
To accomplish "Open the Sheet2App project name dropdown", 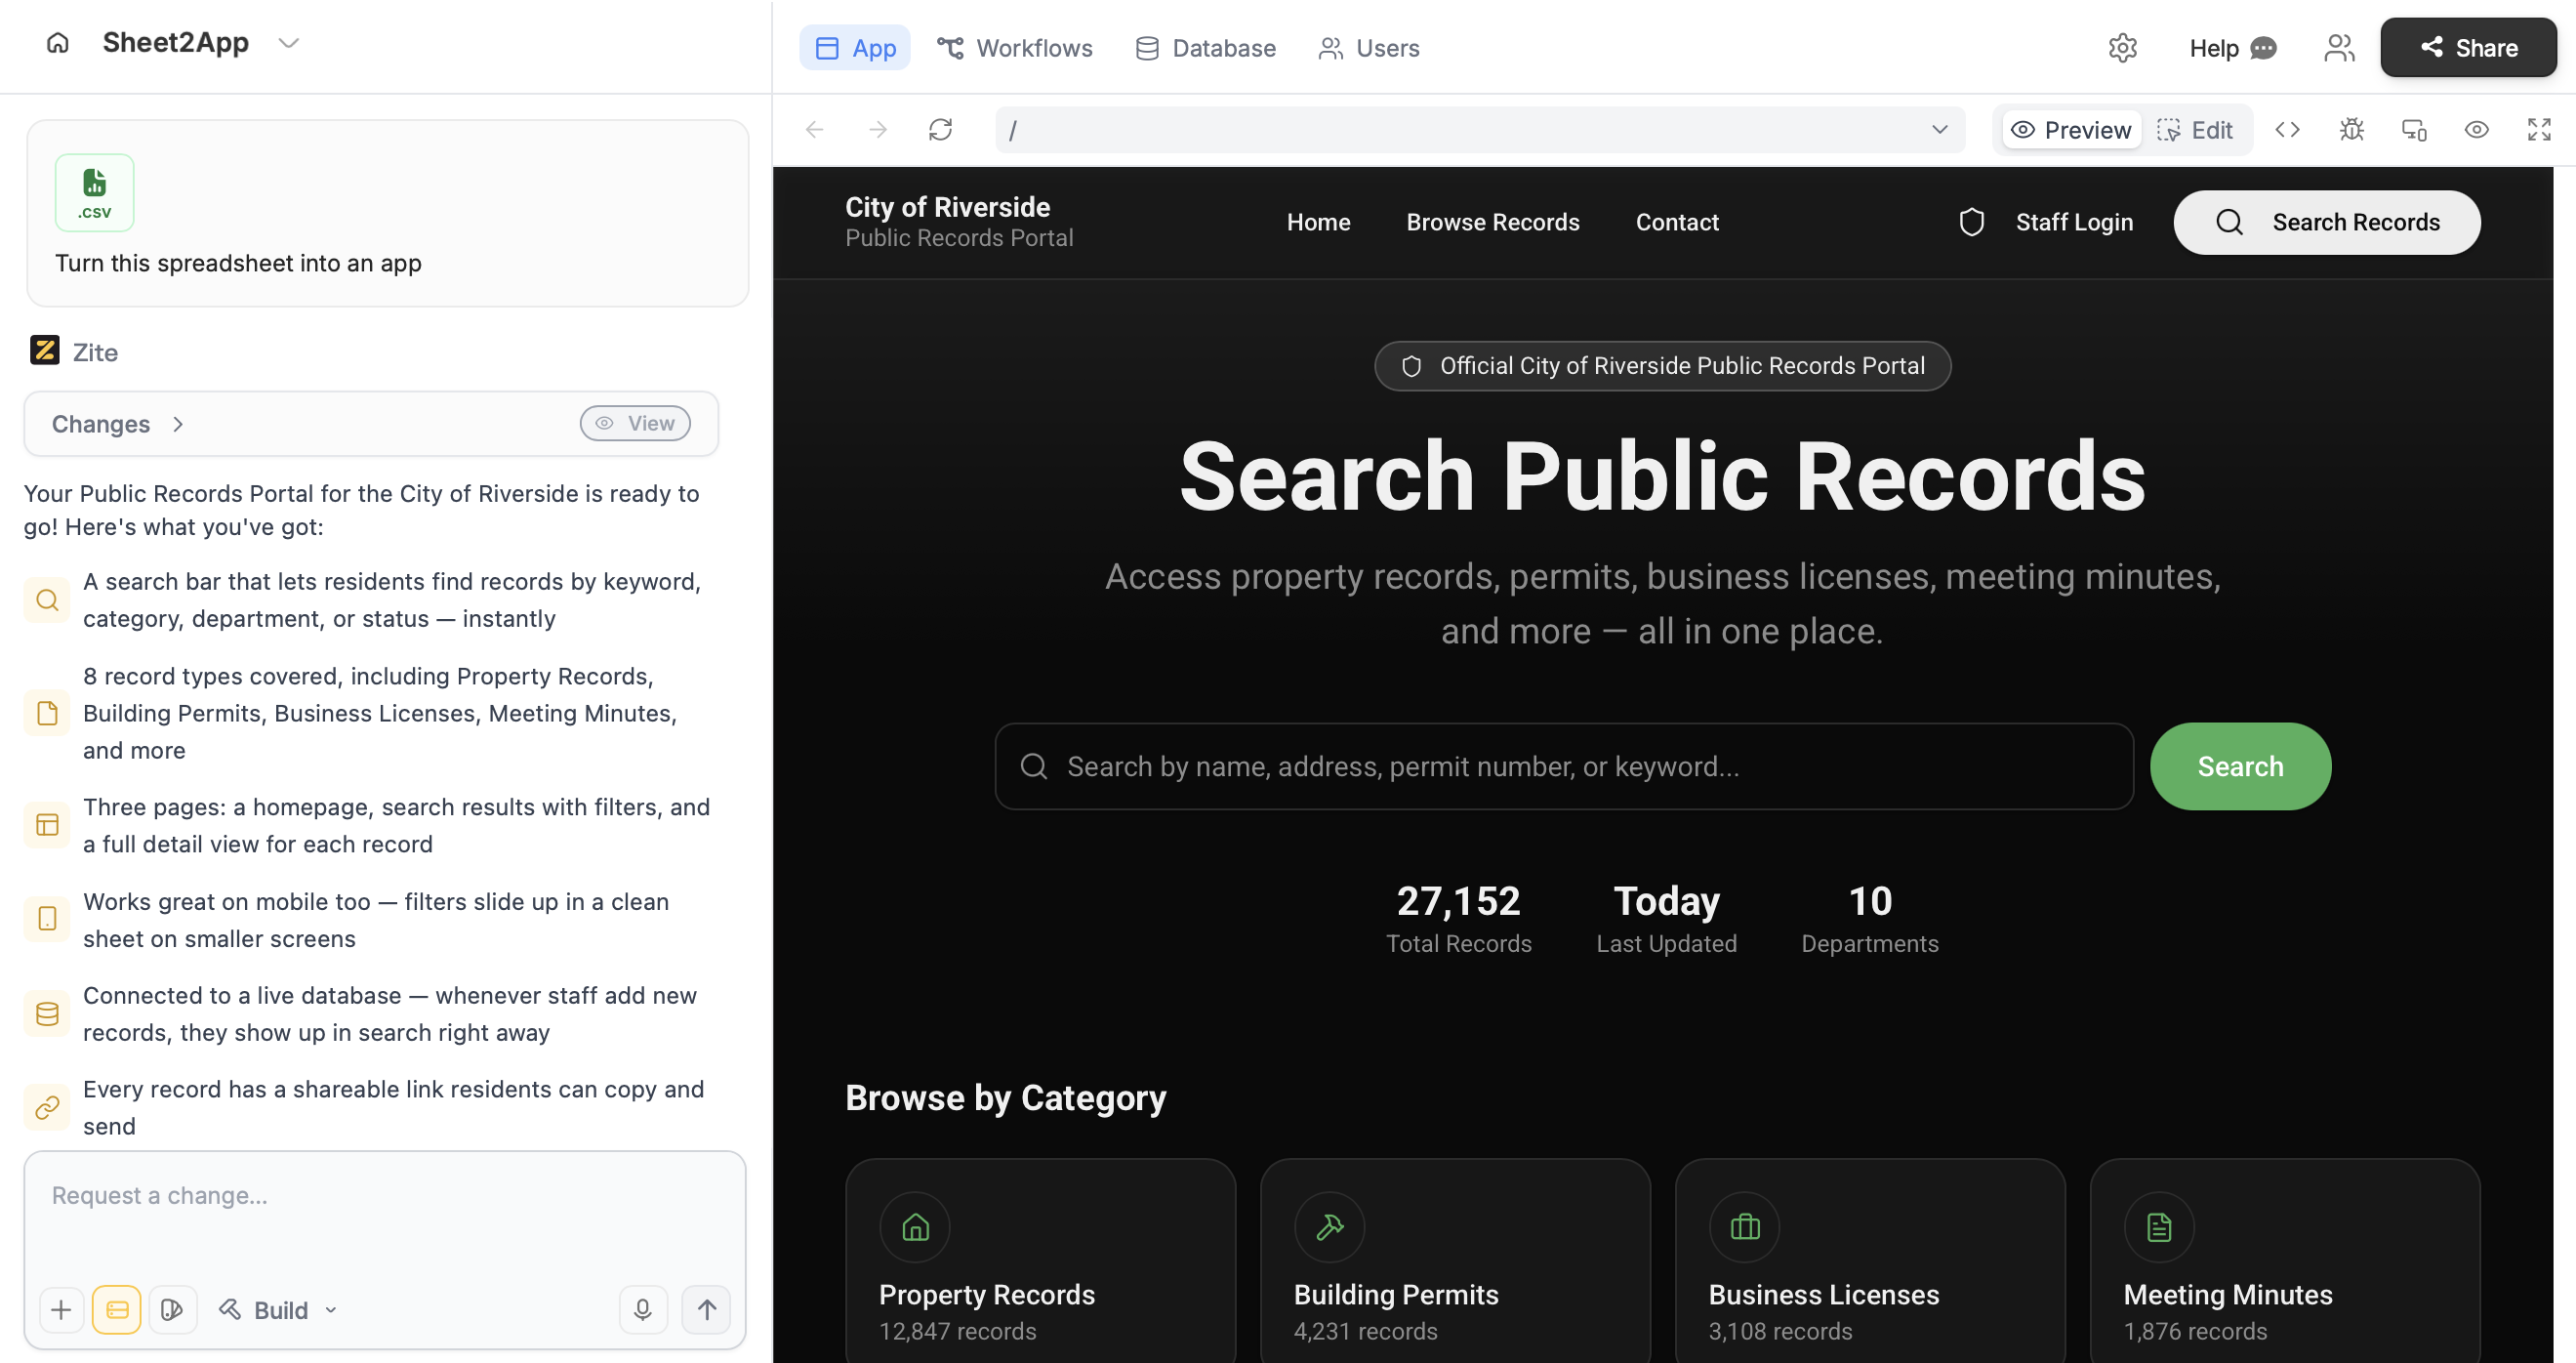I will (x=289, y=43).
